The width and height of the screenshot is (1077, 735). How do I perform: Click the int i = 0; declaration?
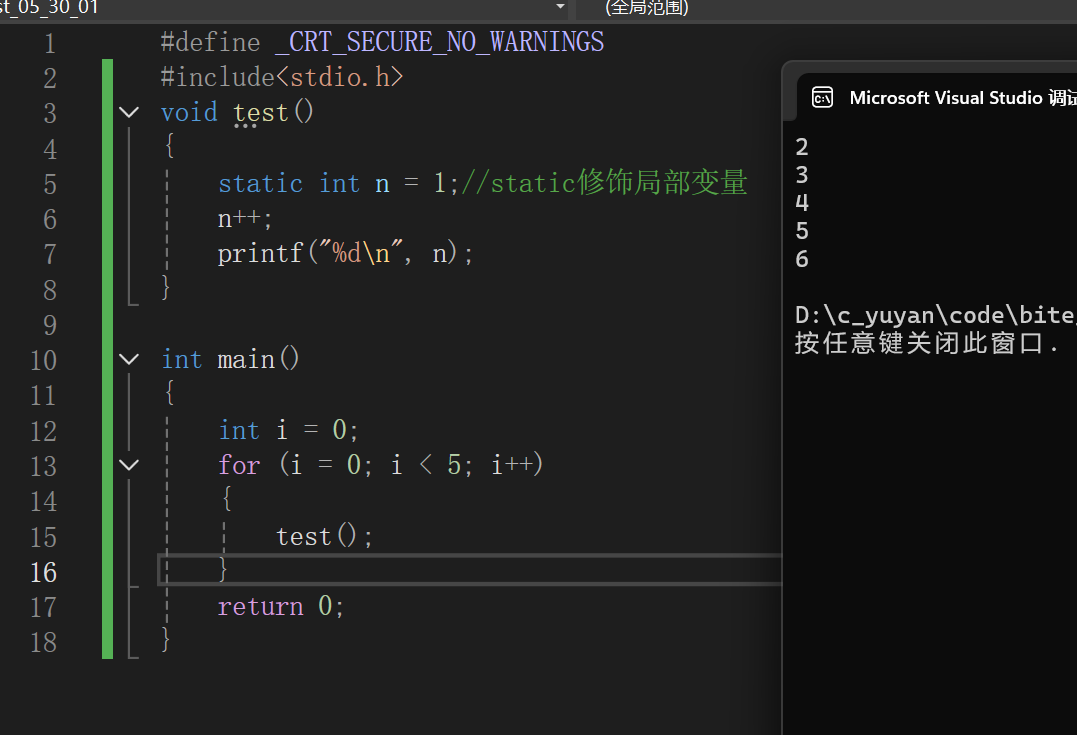pos(288,431)
